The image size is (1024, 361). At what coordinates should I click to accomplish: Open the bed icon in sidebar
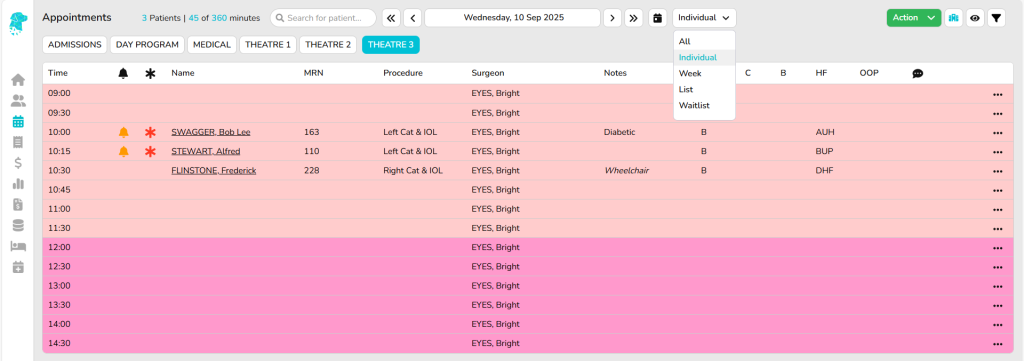click(18, 246)
